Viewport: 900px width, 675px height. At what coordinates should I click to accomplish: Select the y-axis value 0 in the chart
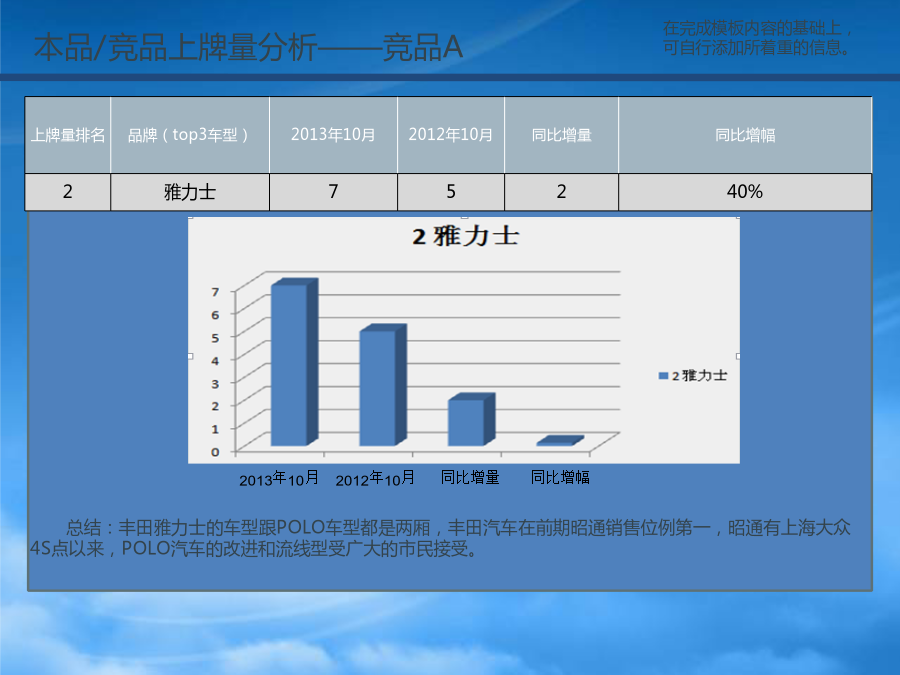[215, 452]
